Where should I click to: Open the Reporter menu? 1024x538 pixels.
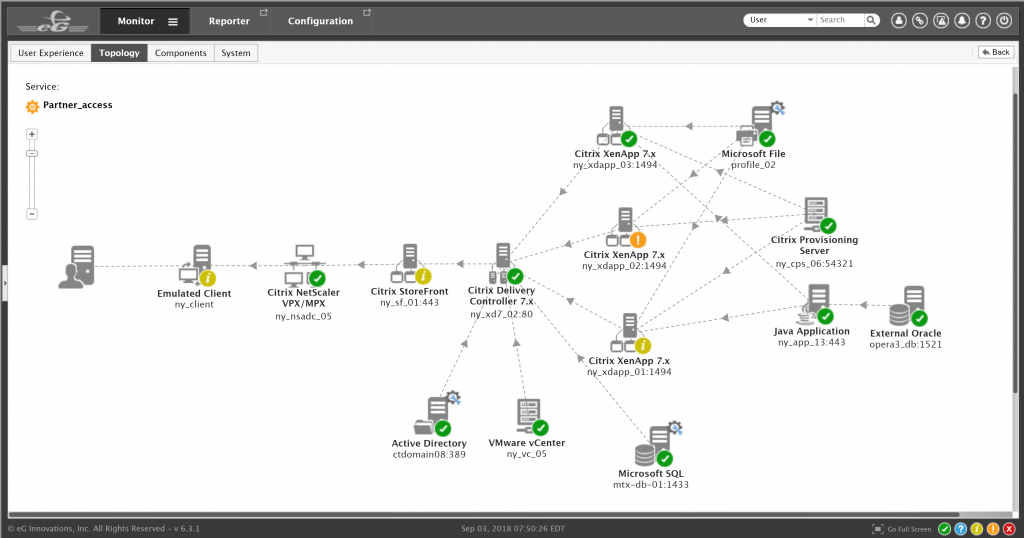pyautogui.click(x=229, y=21)
